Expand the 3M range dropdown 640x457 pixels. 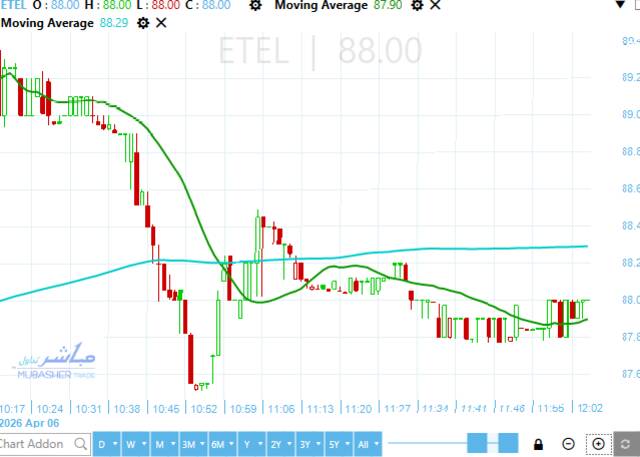click(x=191, y=444)
